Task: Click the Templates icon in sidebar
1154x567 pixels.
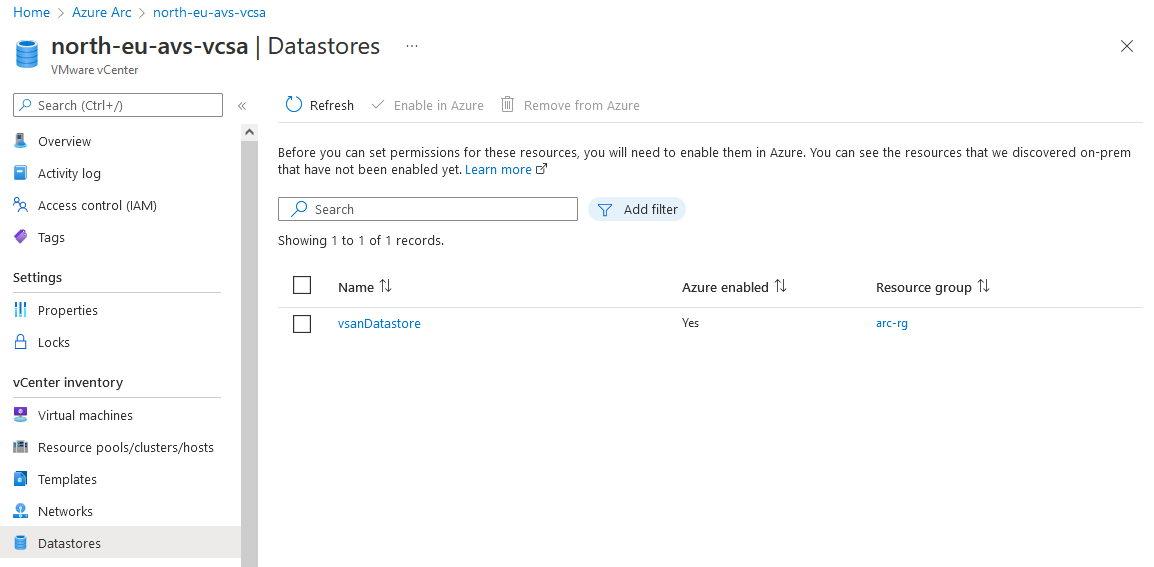Action: 21,479
